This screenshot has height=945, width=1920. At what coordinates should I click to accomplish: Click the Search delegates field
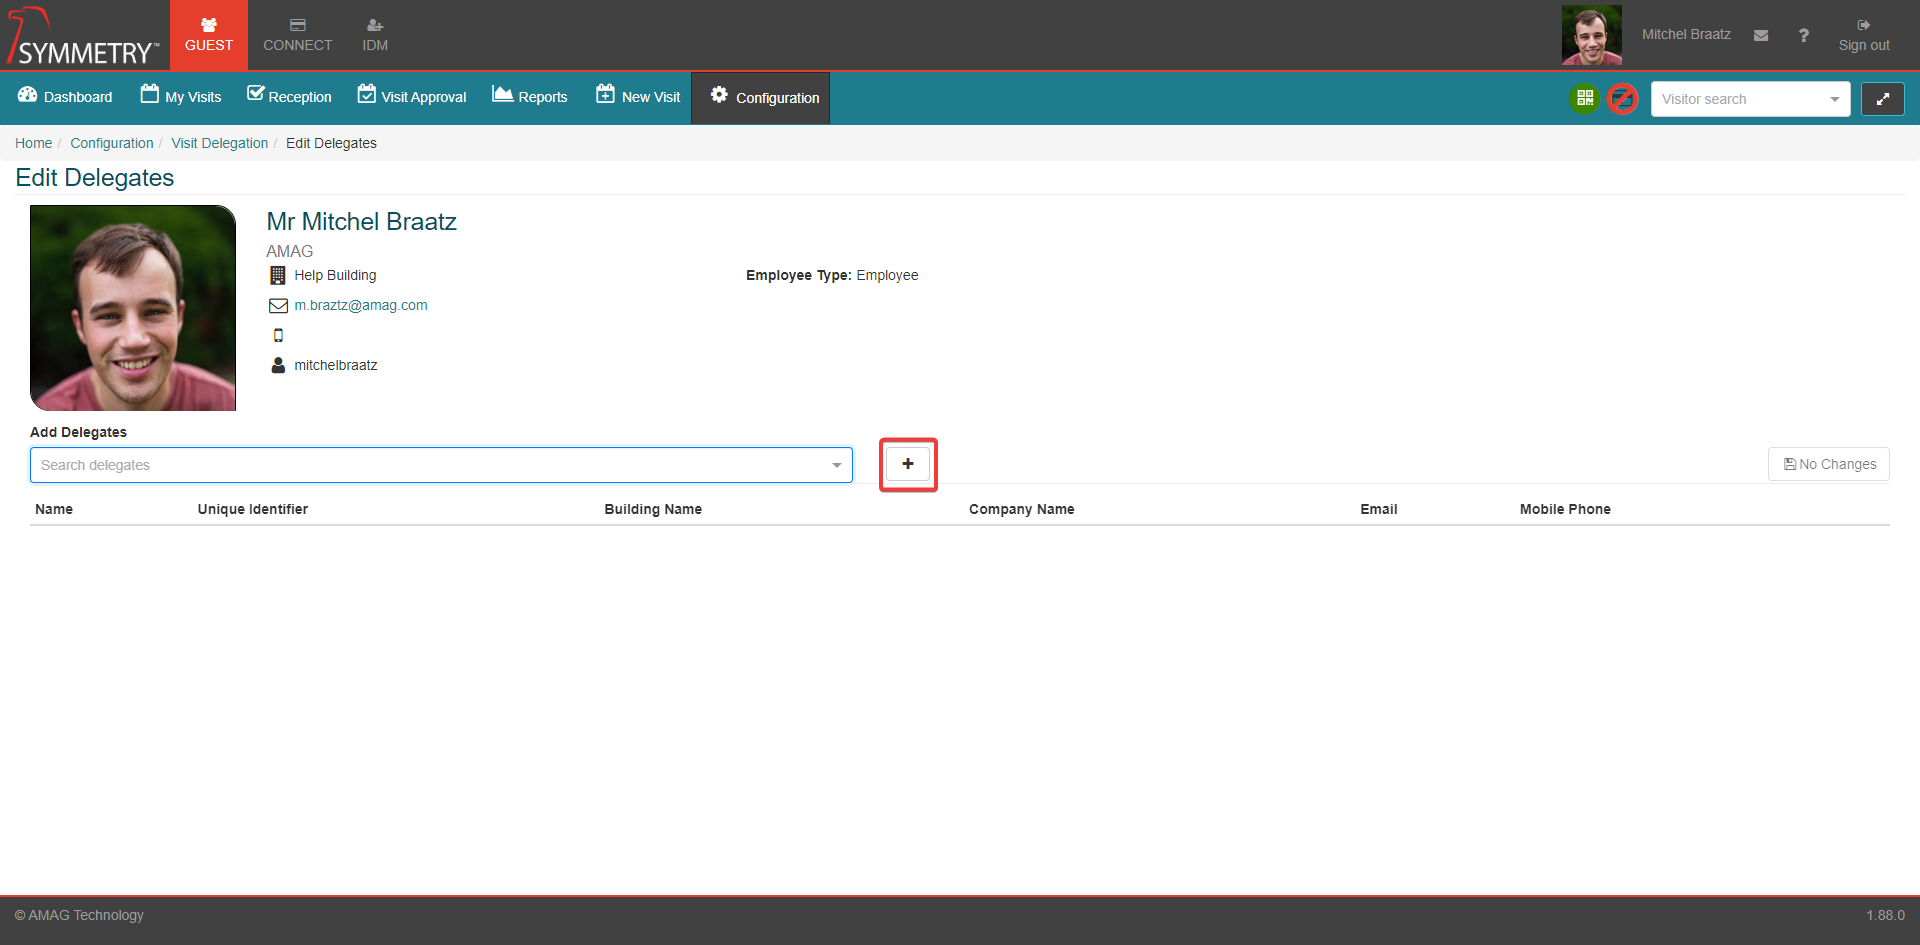pos(441,465)
